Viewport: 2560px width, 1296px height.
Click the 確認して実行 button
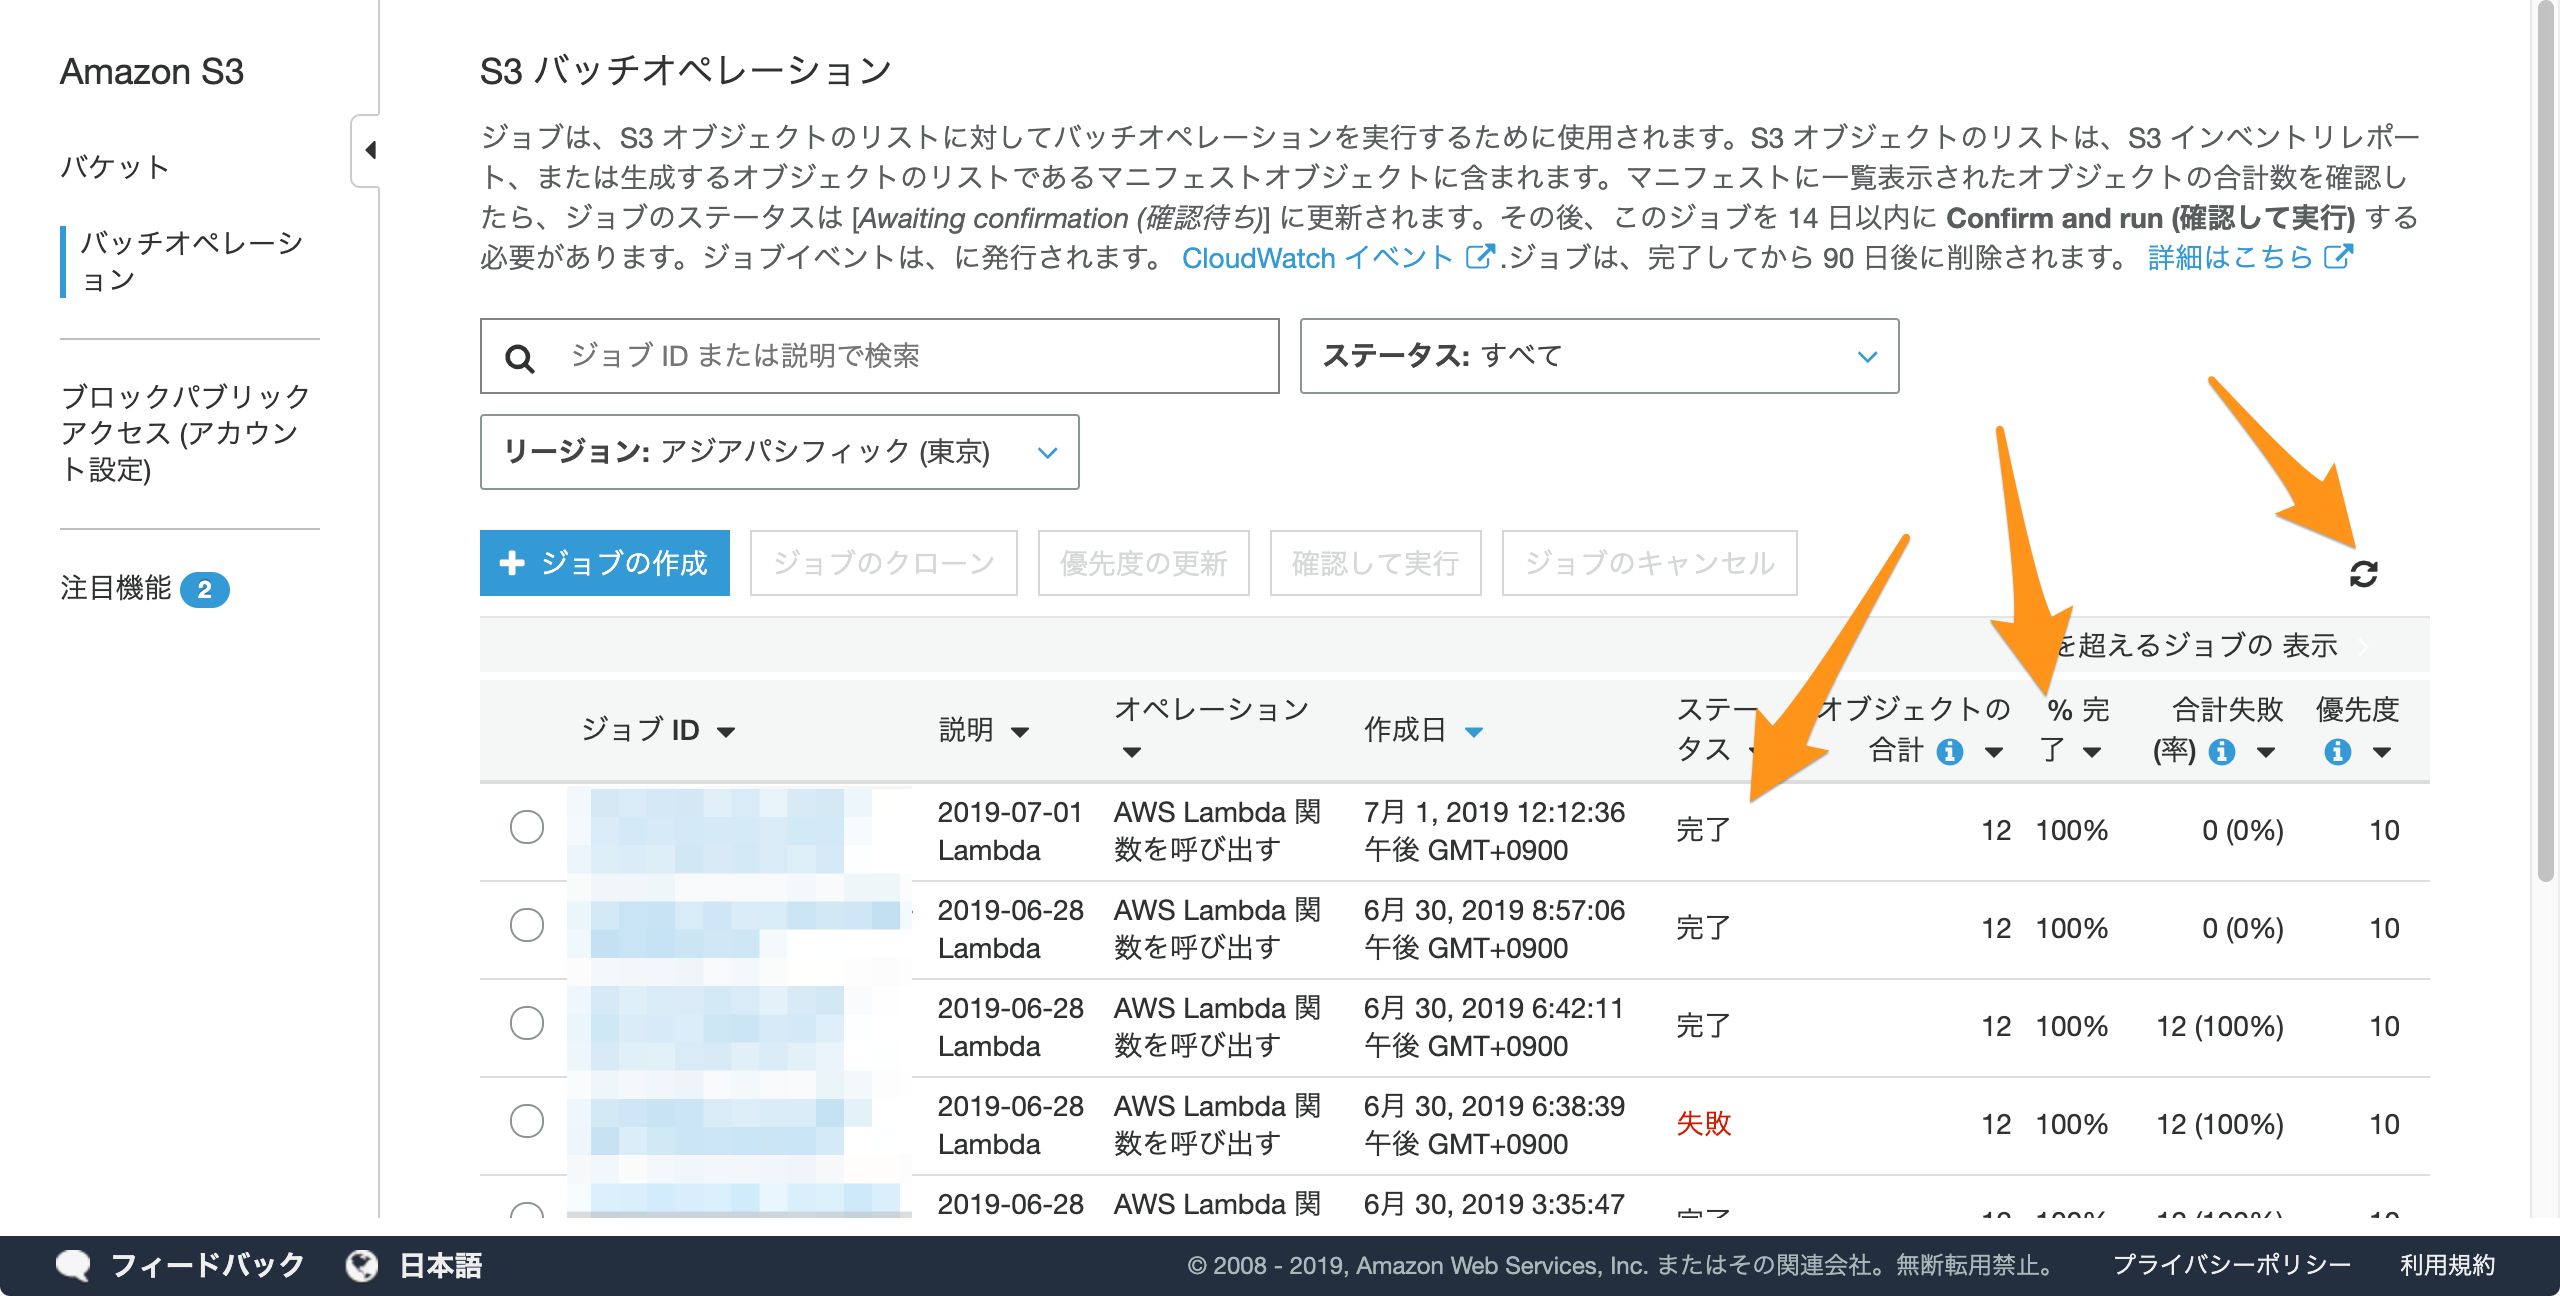click(1376, 563)
